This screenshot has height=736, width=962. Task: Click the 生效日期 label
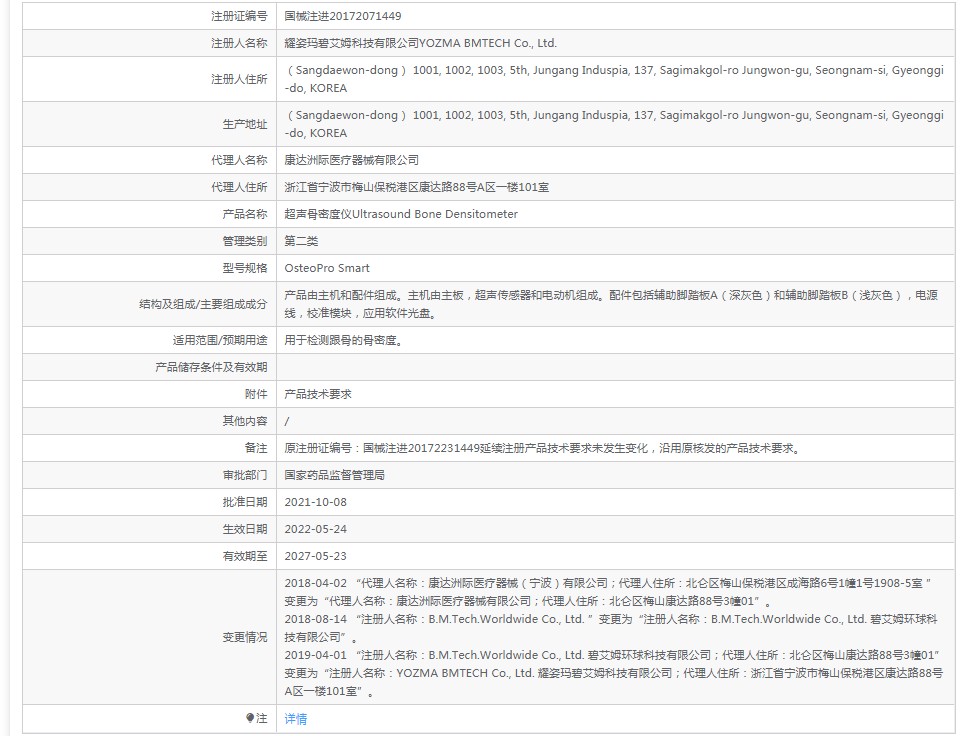pos(245,529)
